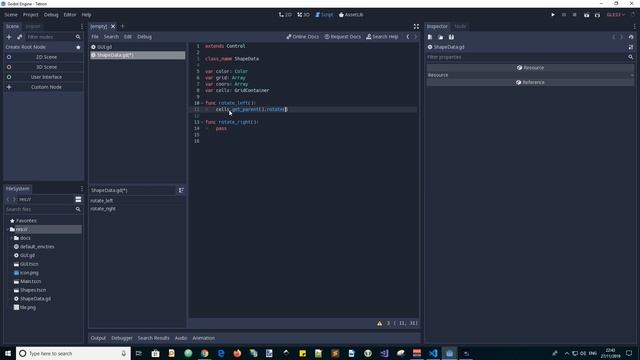Image resolution: width=640 pixels, height=360 pixels.
Task: Go back in FileSystem directory history
Action: pyautogui.click(x=8, y=199)
